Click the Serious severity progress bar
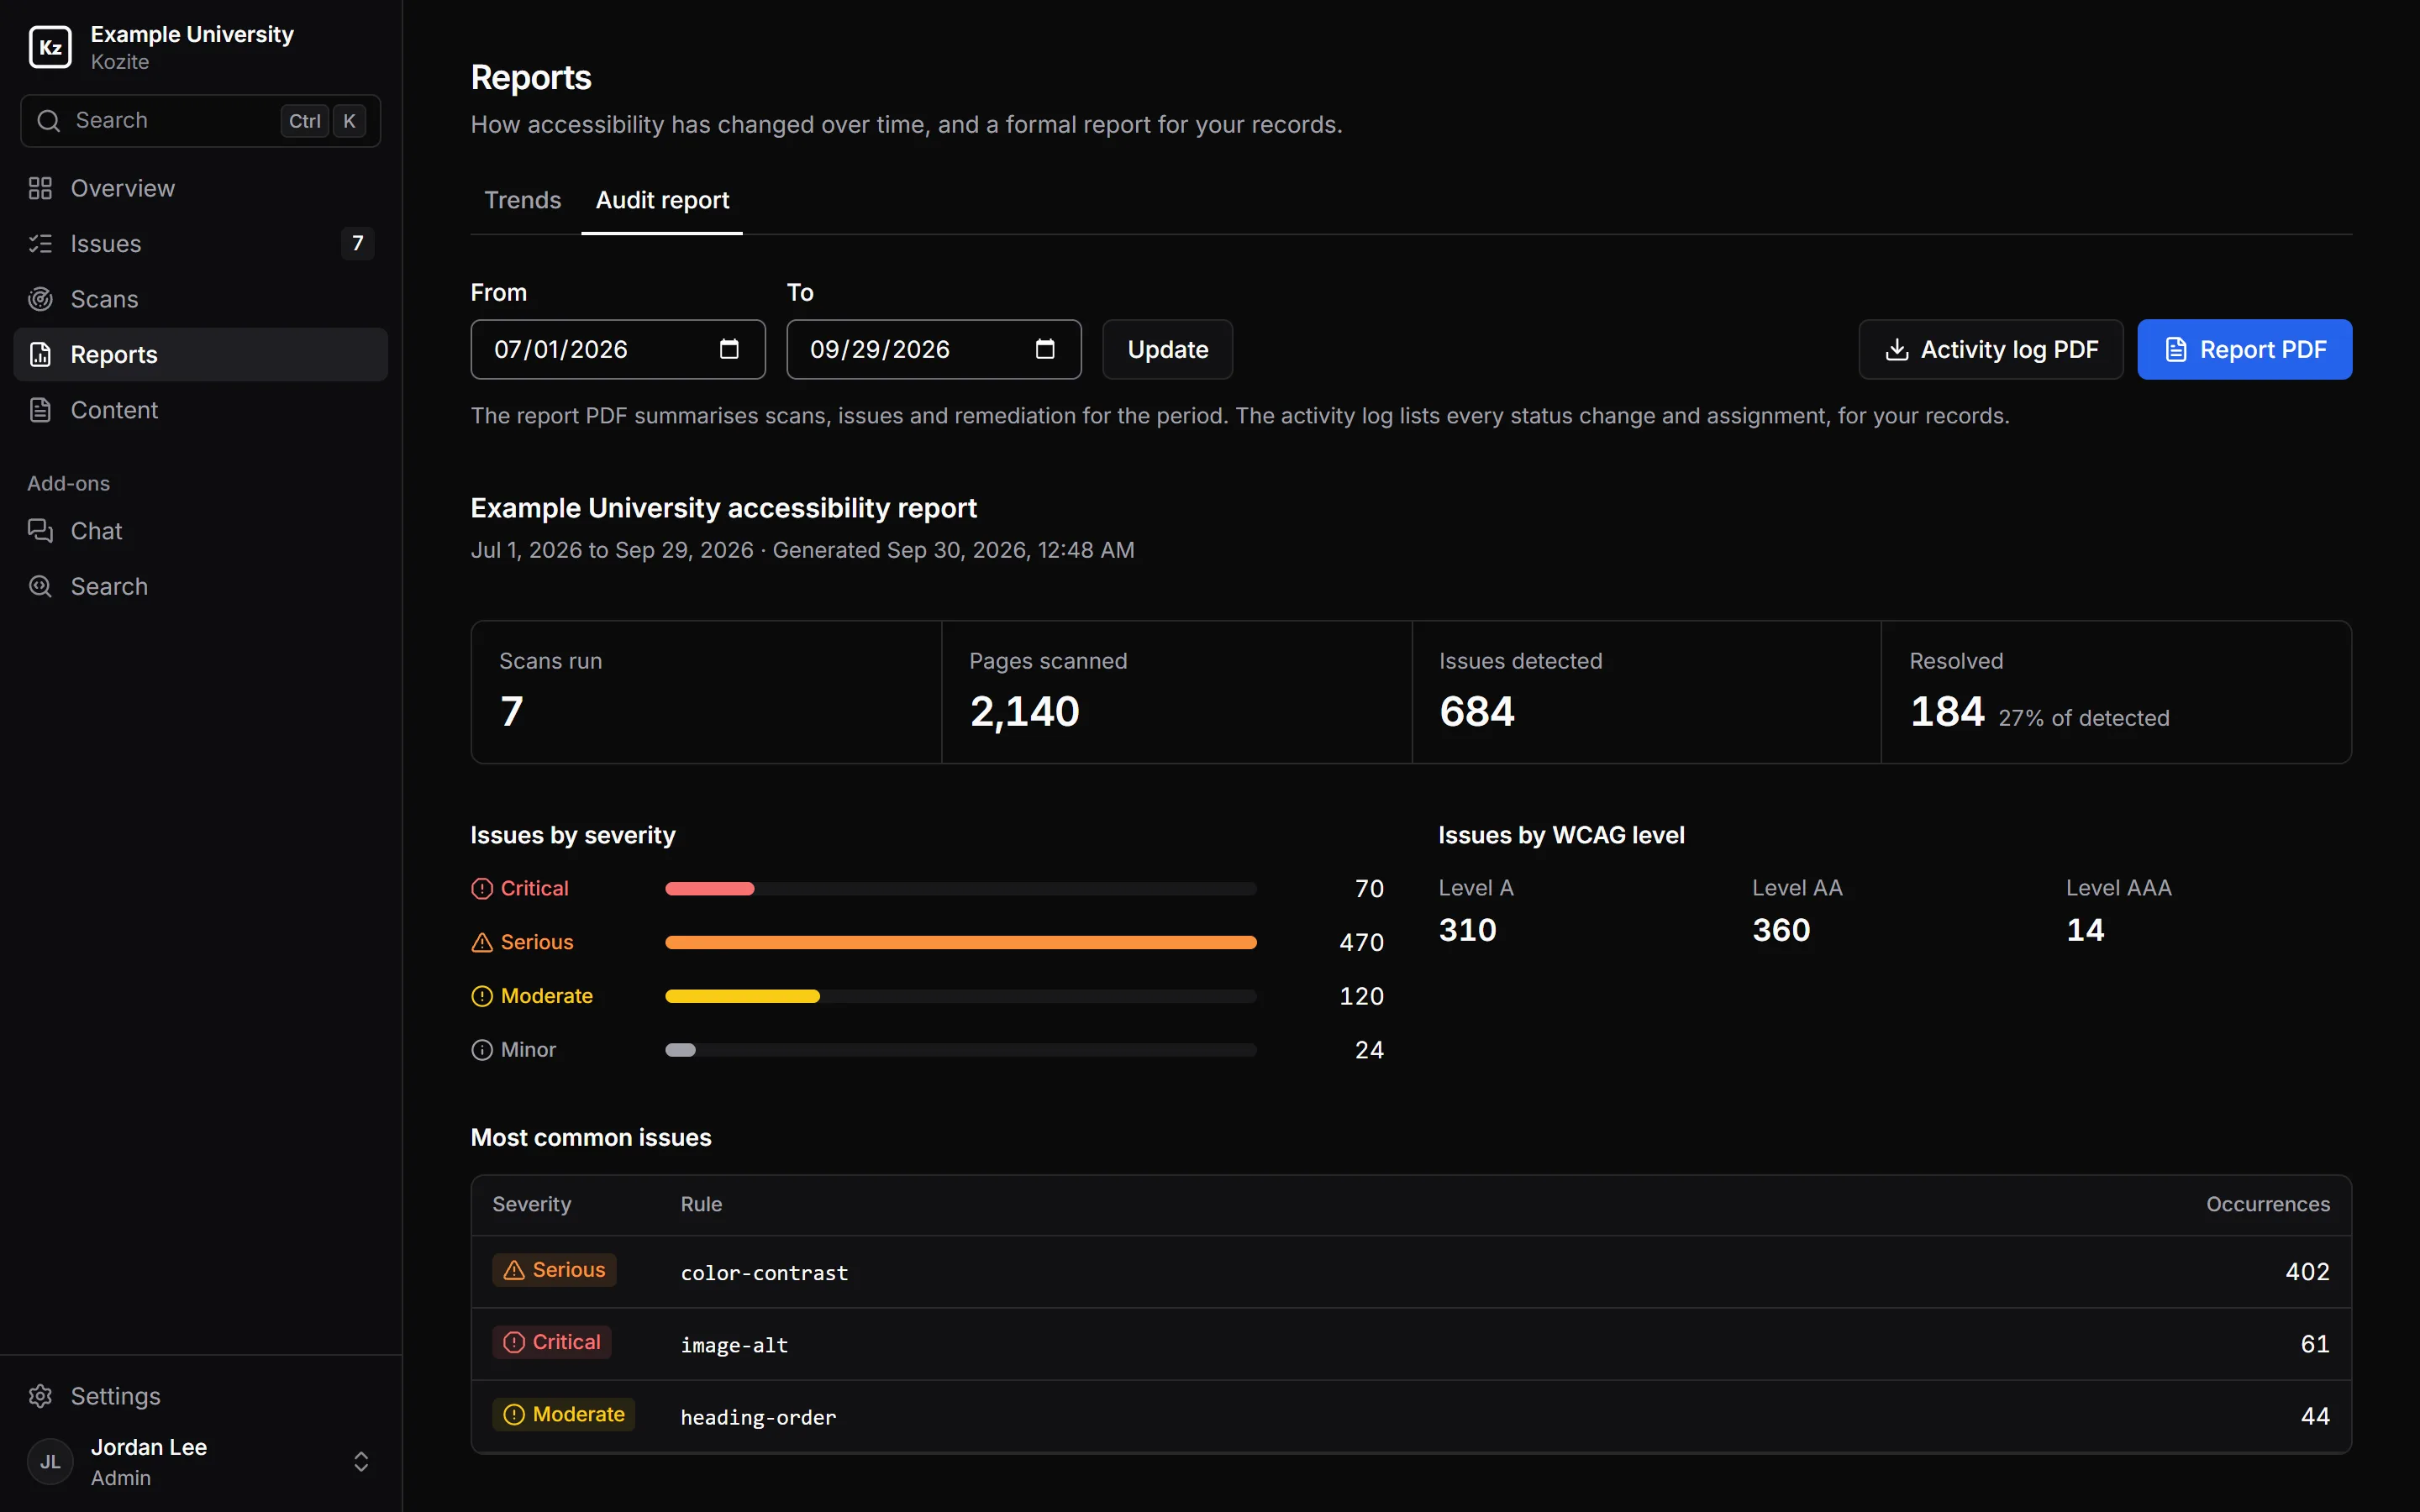Viewport: 2420px width, 1512px height. (960, 942)
